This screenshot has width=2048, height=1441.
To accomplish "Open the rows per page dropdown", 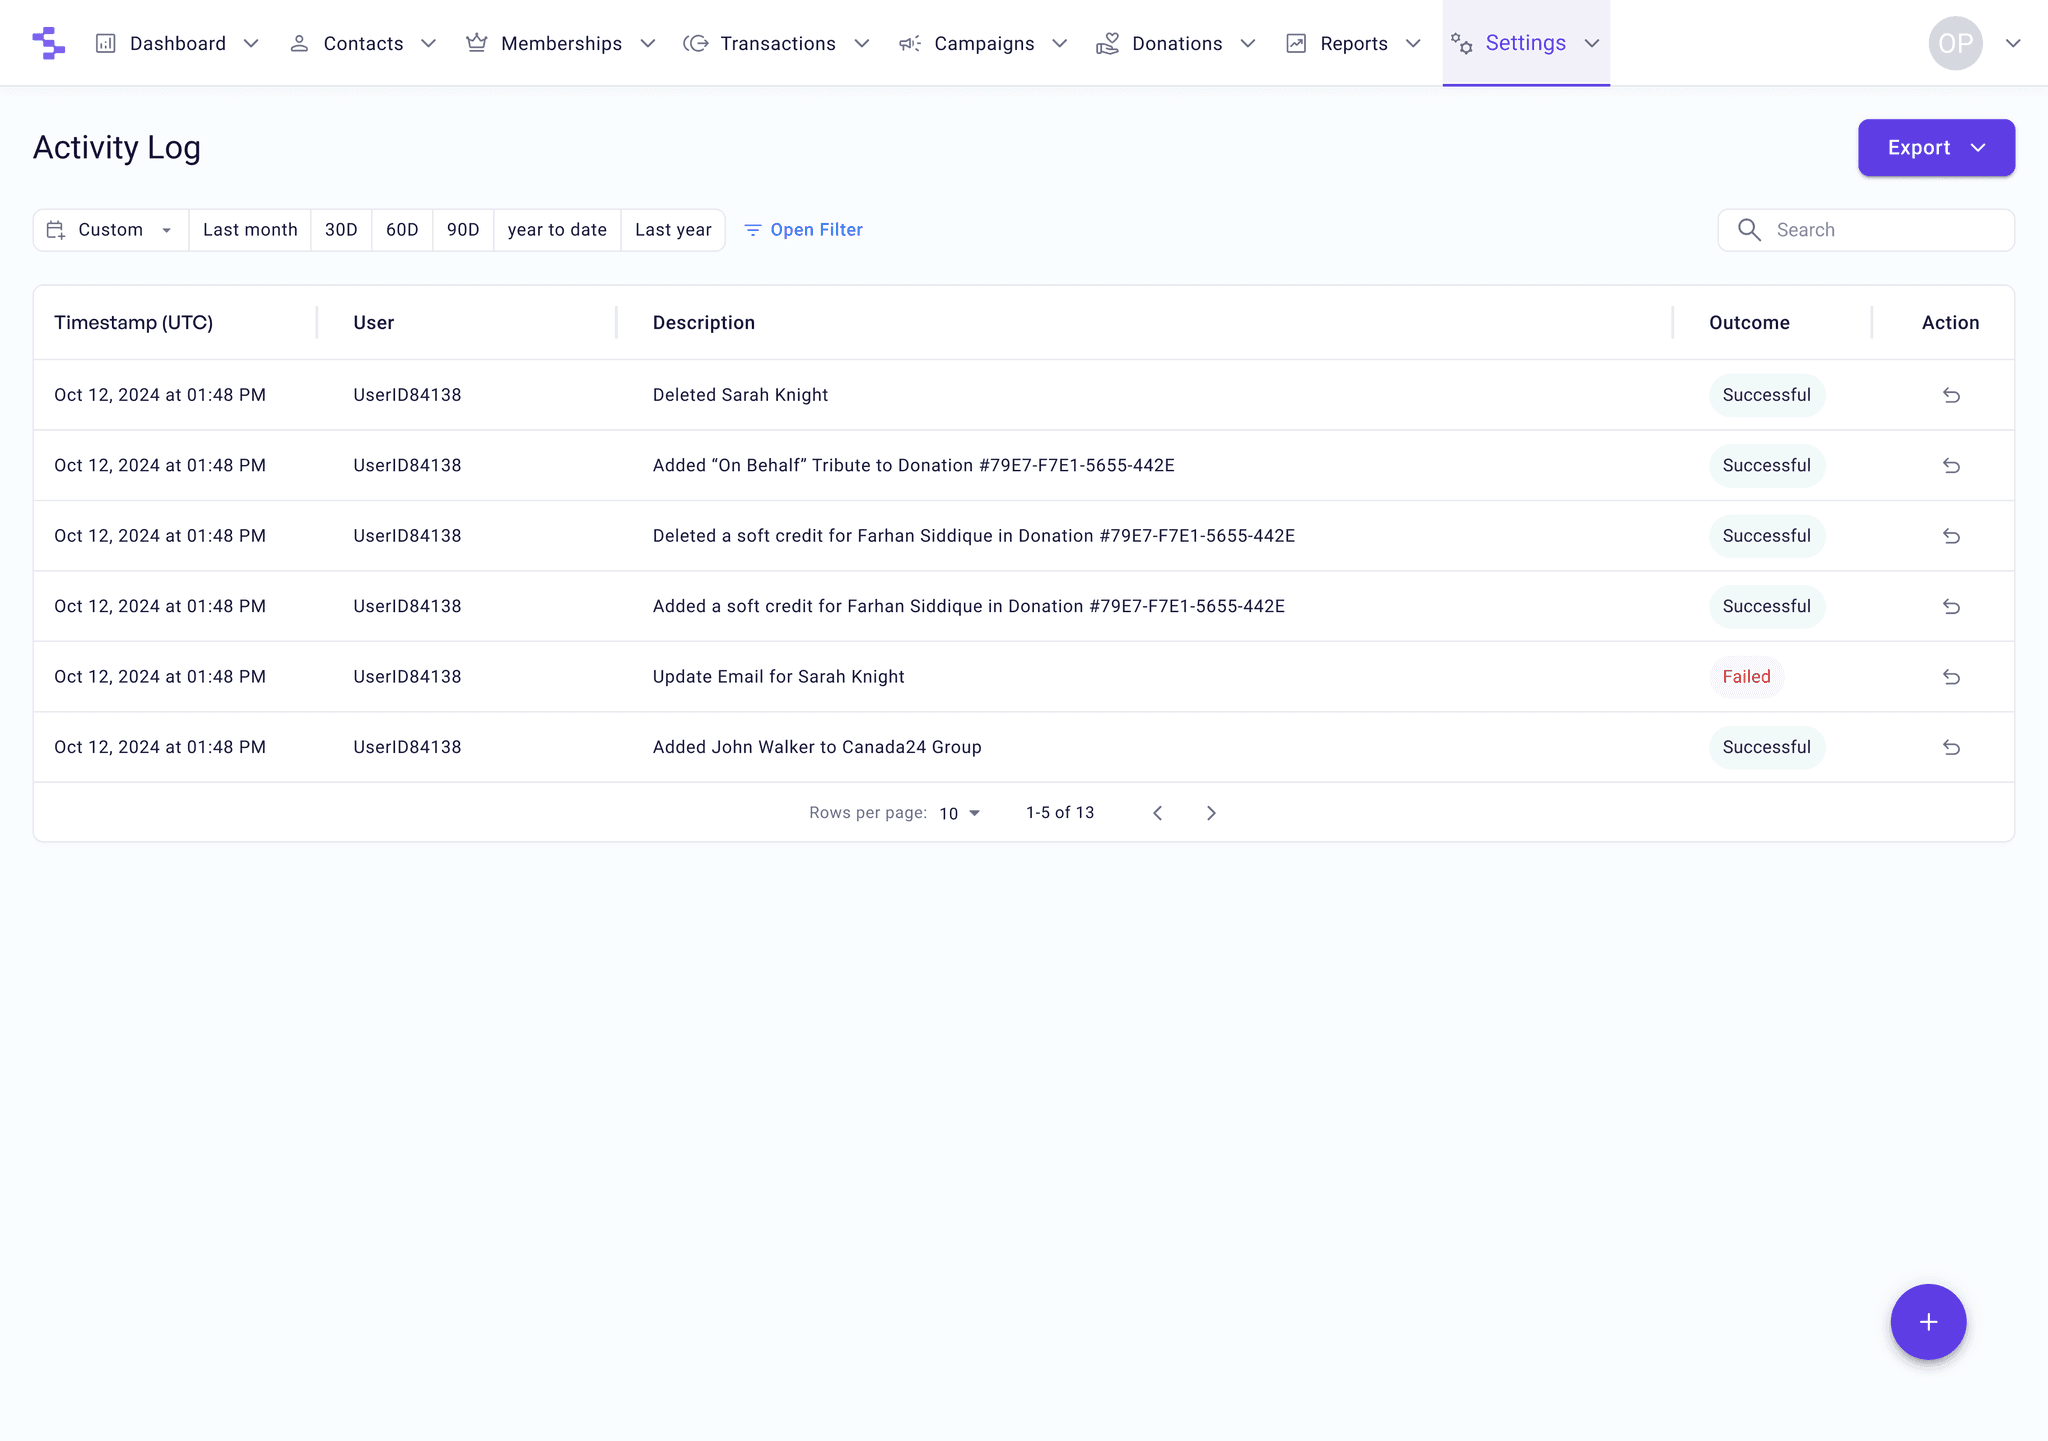I will point(960,813).
